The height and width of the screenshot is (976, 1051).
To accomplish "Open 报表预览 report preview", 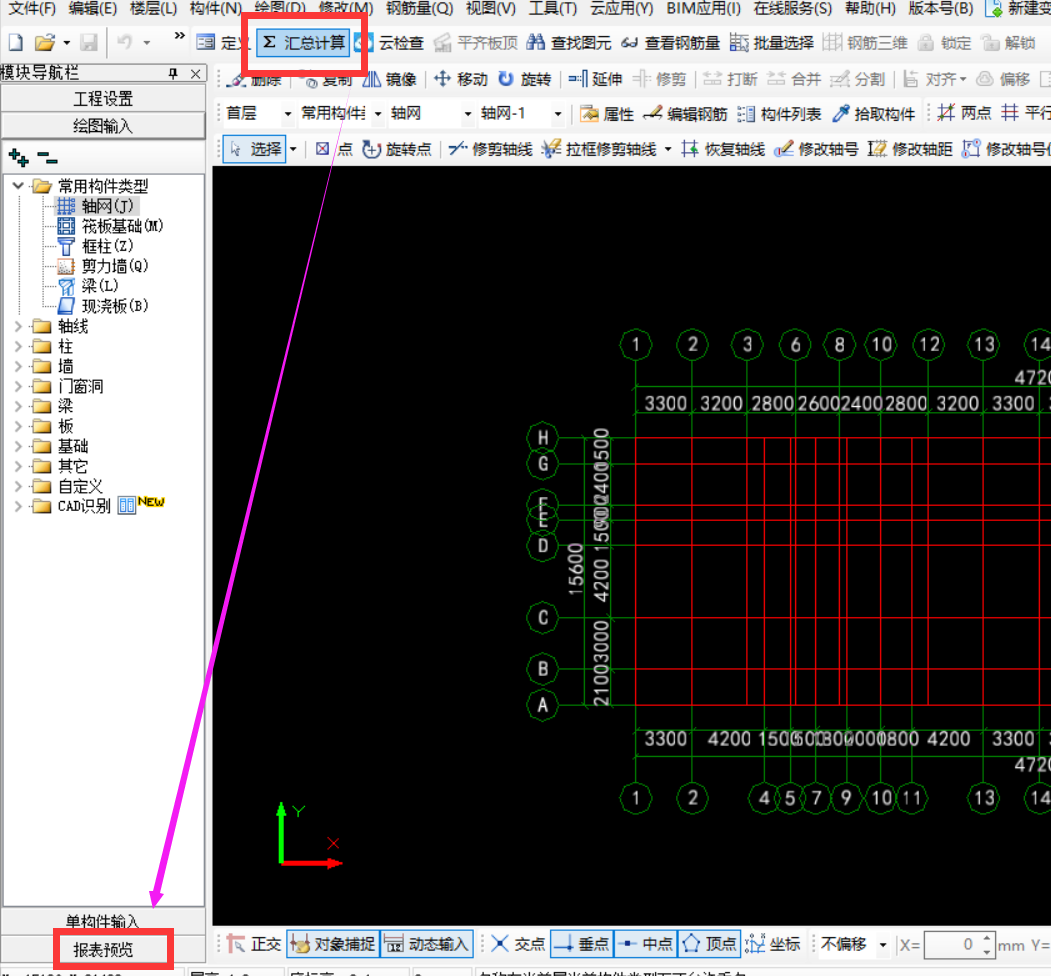I will (x=103, y=950).
